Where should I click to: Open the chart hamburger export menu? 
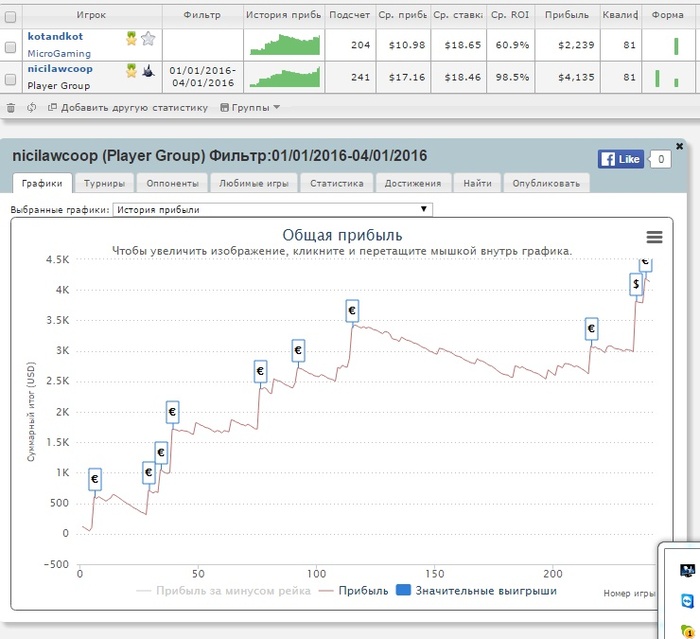point(654,237)
